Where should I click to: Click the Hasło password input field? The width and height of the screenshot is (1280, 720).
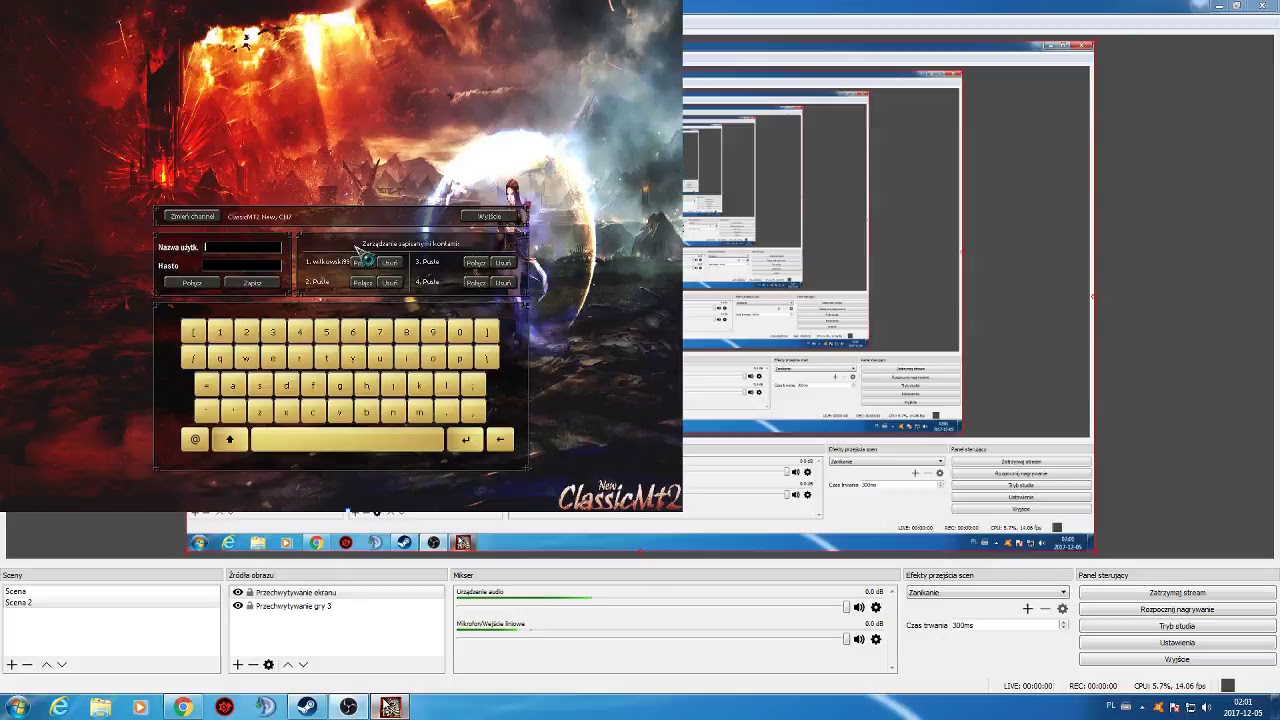pyautogui.click(x=242, y=265)
